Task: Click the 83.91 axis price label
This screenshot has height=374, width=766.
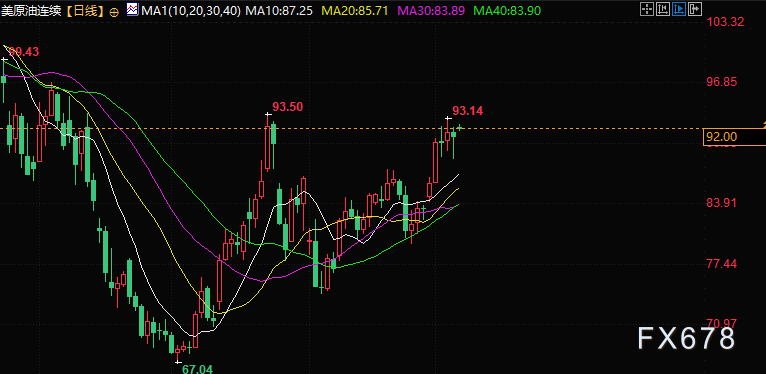Action: coord(722,203)
